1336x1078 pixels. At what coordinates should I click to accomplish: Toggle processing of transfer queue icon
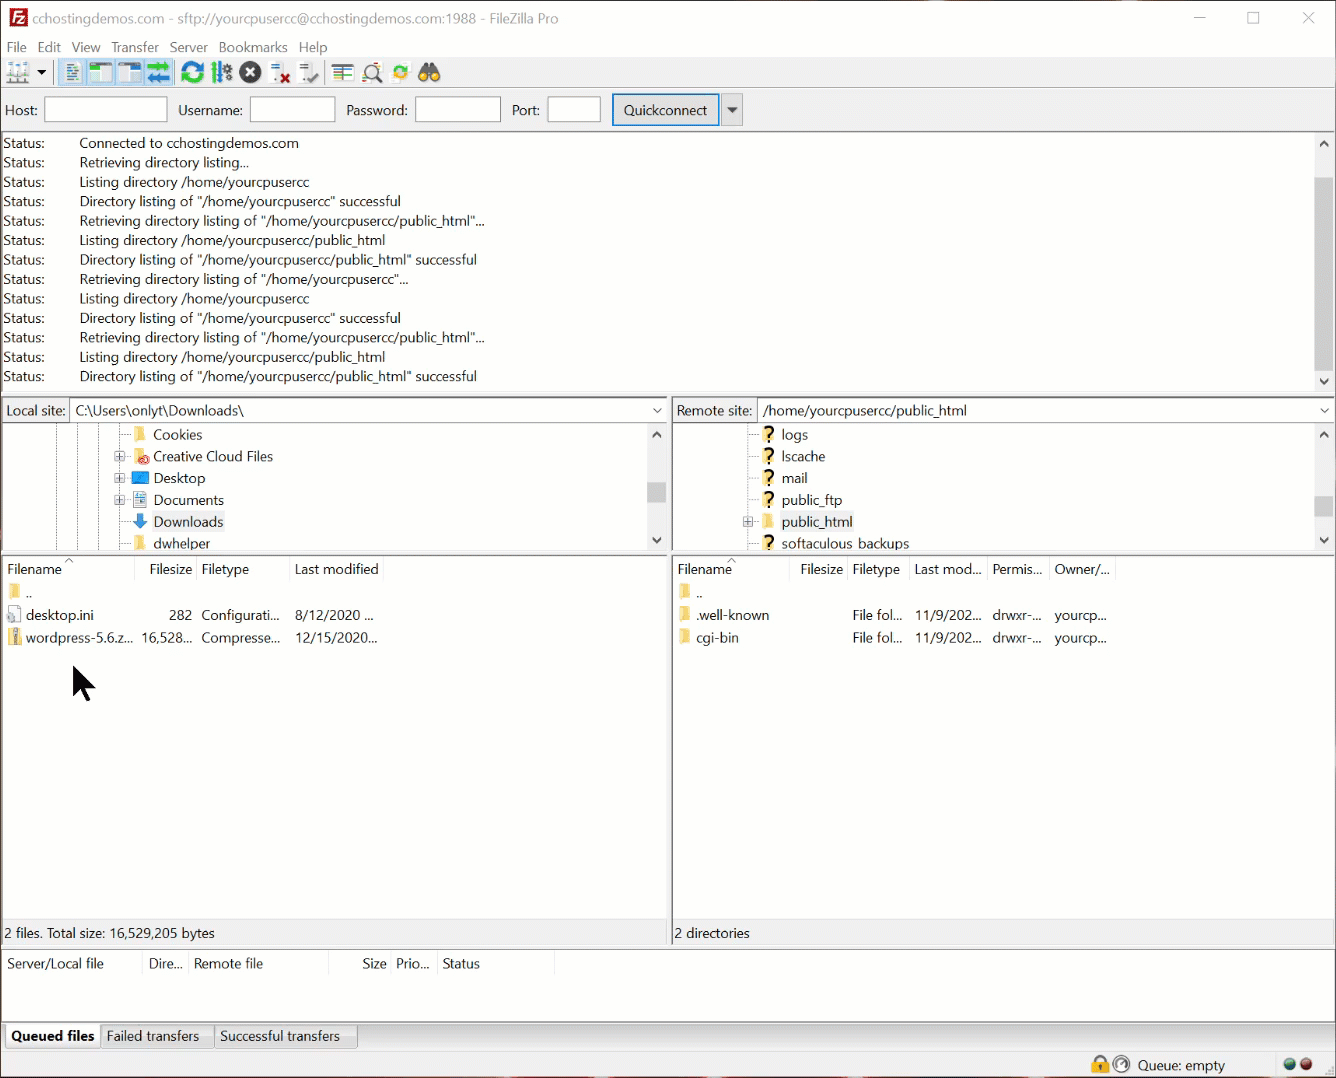pyautogui.click(x=222, y=73)
